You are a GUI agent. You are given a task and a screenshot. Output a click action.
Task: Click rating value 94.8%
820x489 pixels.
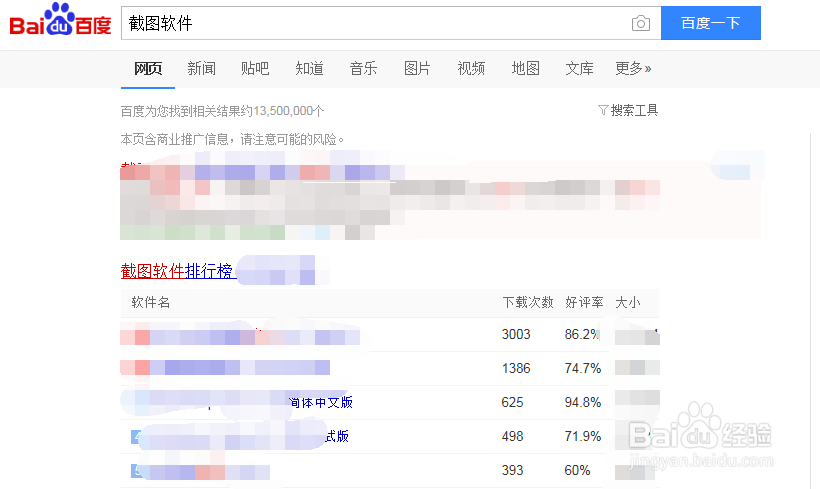tap(583, 403)
